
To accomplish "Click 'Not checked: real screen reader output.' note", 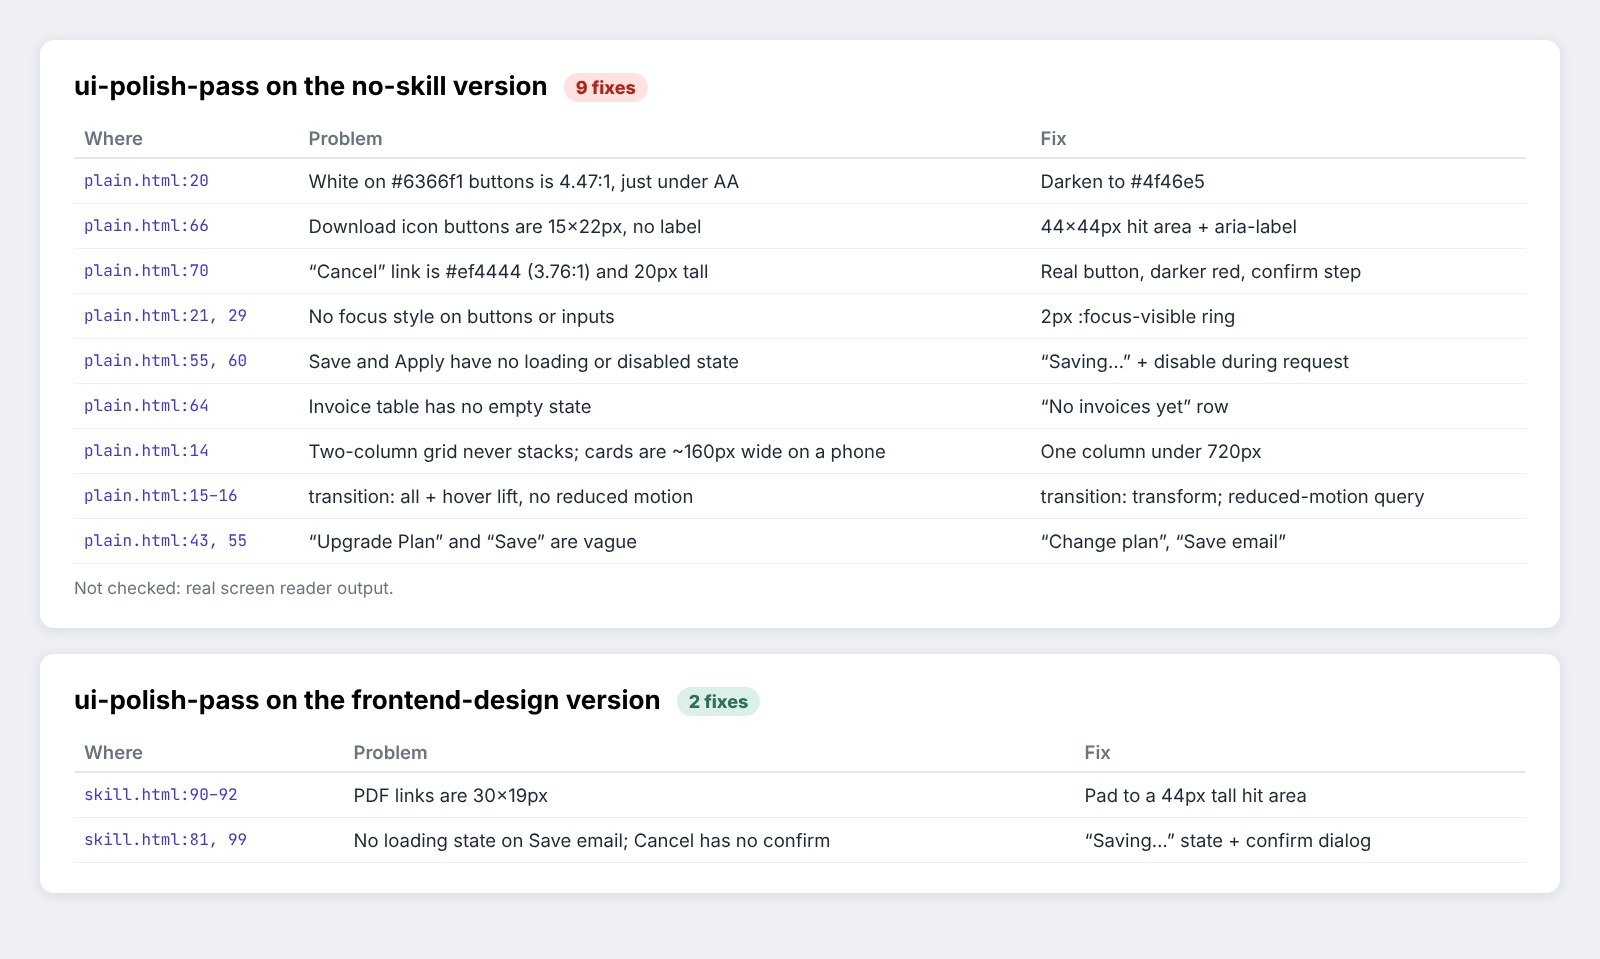I will point(233,588).
